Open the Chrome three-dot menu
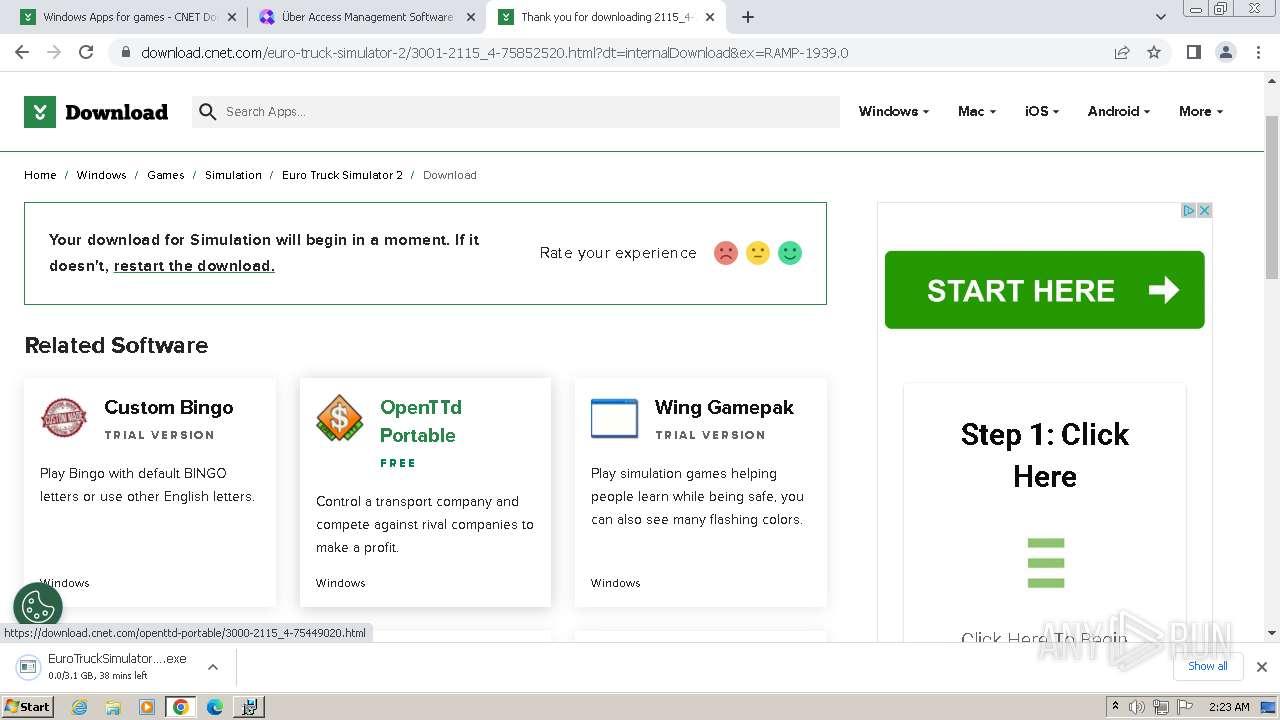 pyautogui.click(x=1257, y=52)
